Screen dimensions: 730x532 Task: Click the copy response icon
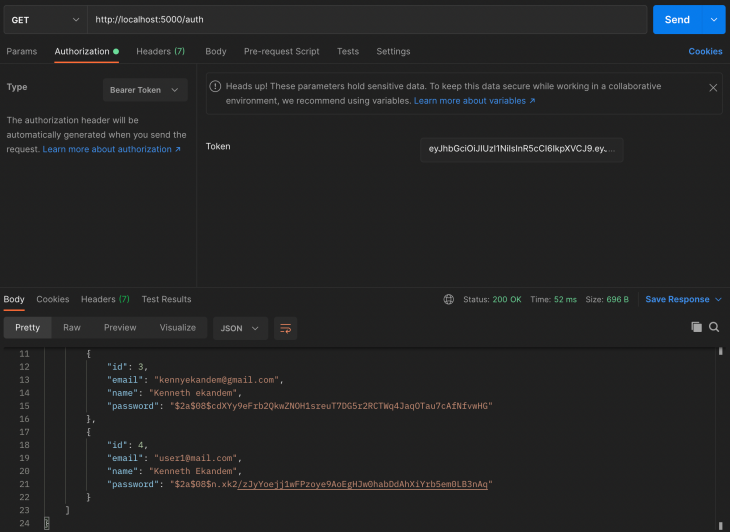coord(696,327)
